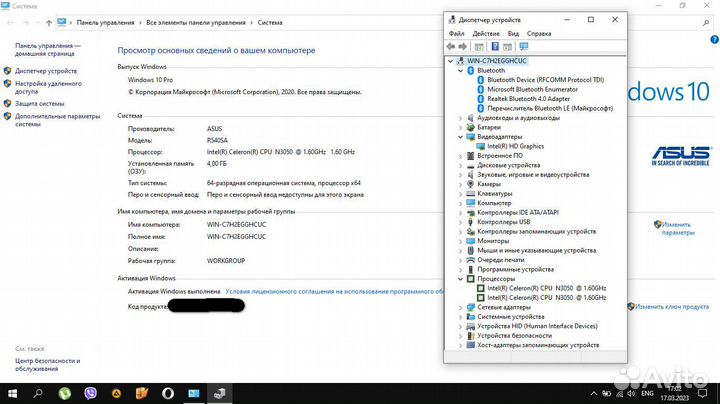Select Realtek Bluetooth 4.0 Adapter
This screenshot has height=404, width=720.
tap(529, 99)
